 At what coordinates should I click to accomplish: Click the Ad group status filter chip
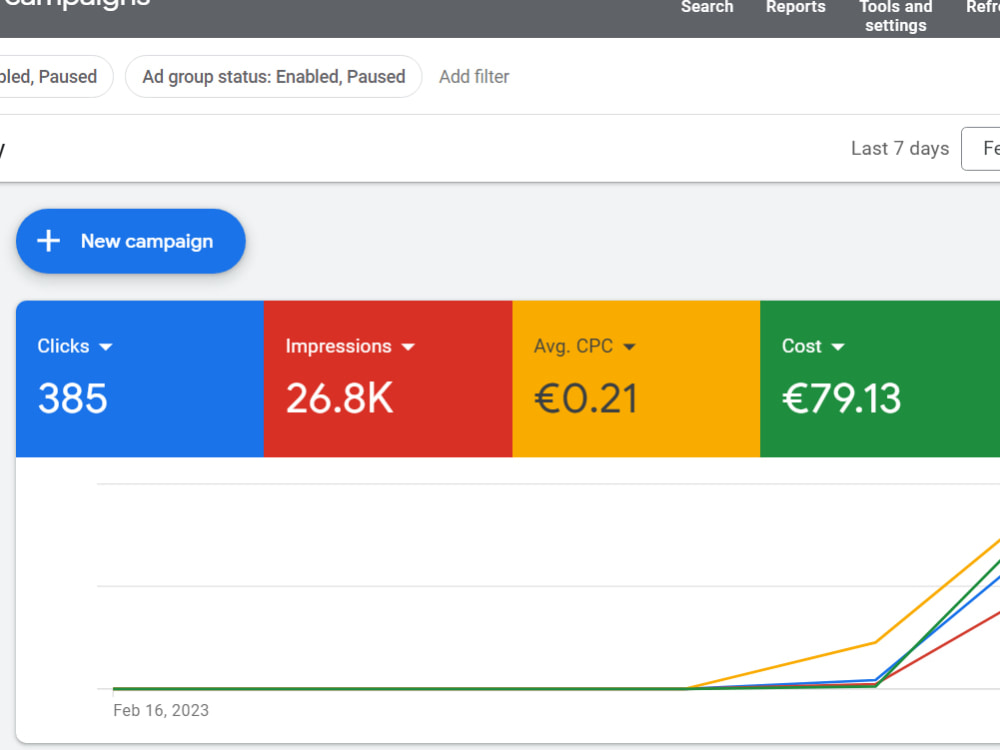pos(274,77)
